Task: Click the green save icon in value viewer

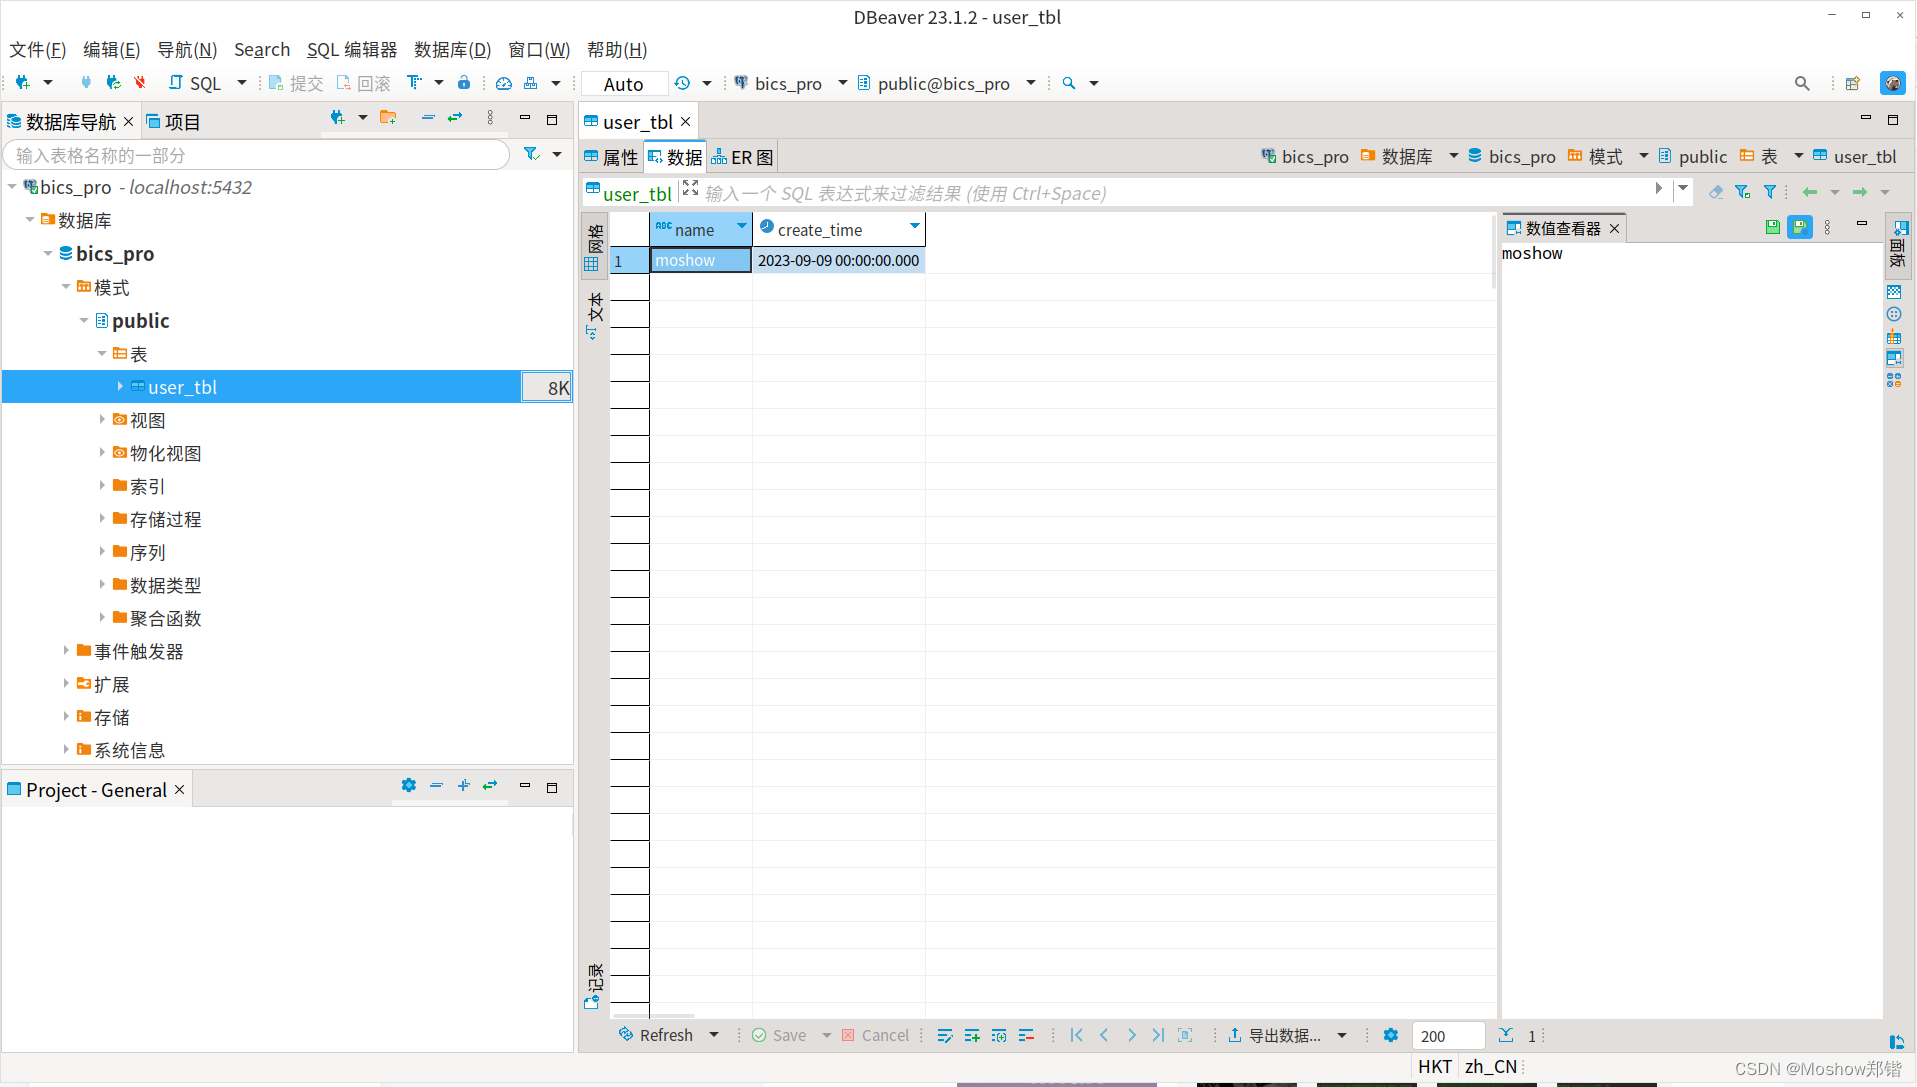Action: pyautogui.click(x=1773, y=227)
